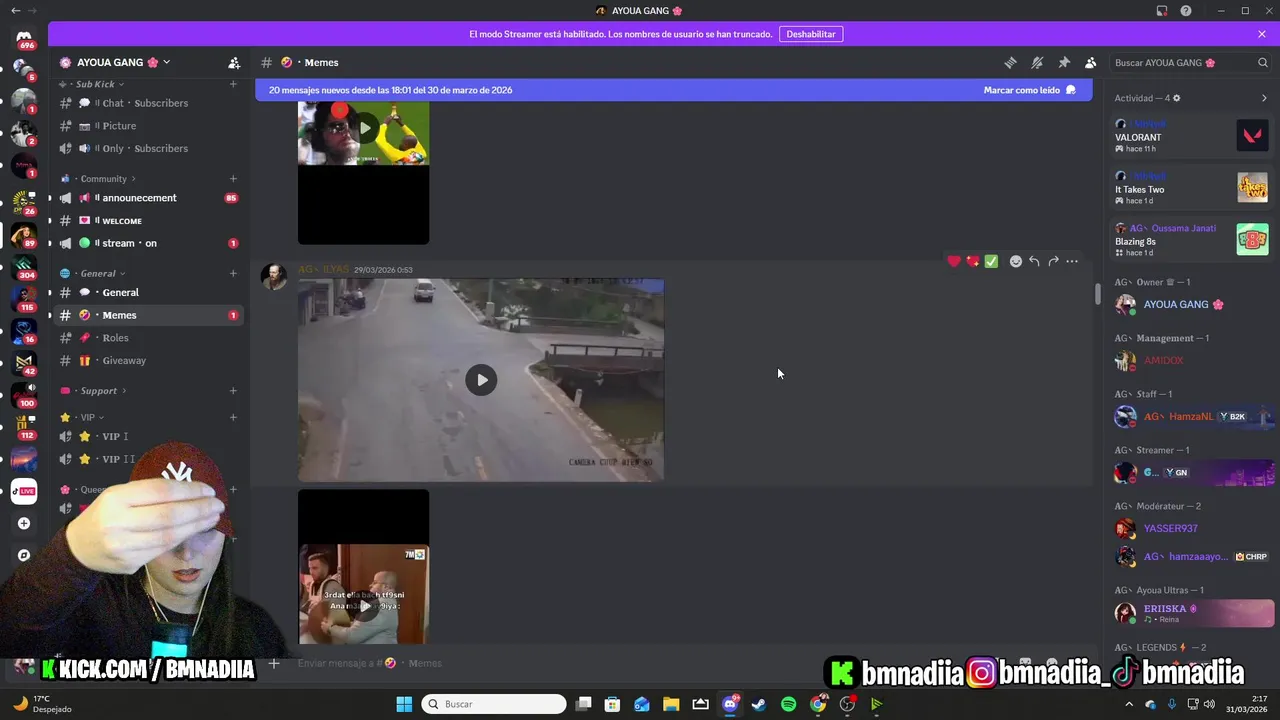This screenshot has height=720, width=1280.
Task: Reply to the ILYAS message
Action: pyautogui.click(x=1034, y=261)
